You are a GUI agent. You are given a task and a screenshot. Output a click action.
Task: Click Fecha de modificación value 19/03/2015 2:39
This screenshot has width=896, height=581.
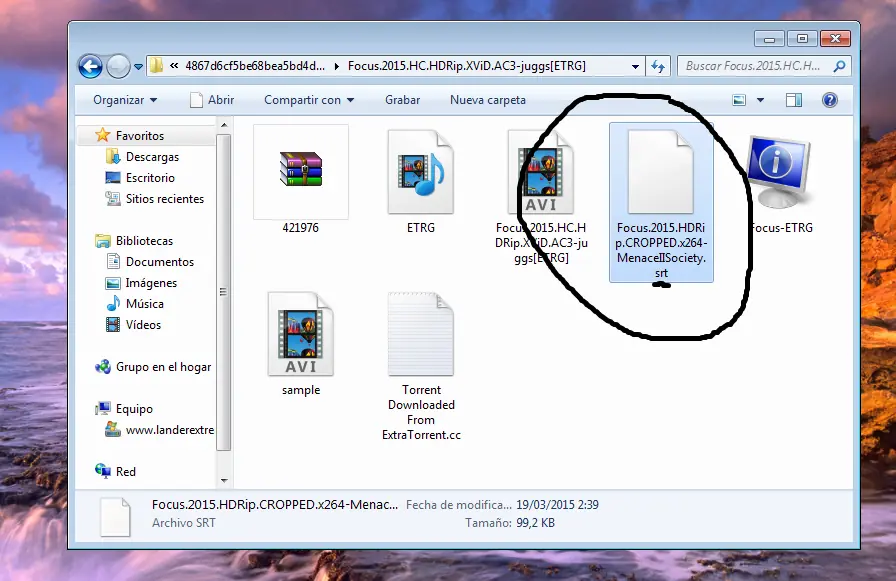[x=557, y=505]
